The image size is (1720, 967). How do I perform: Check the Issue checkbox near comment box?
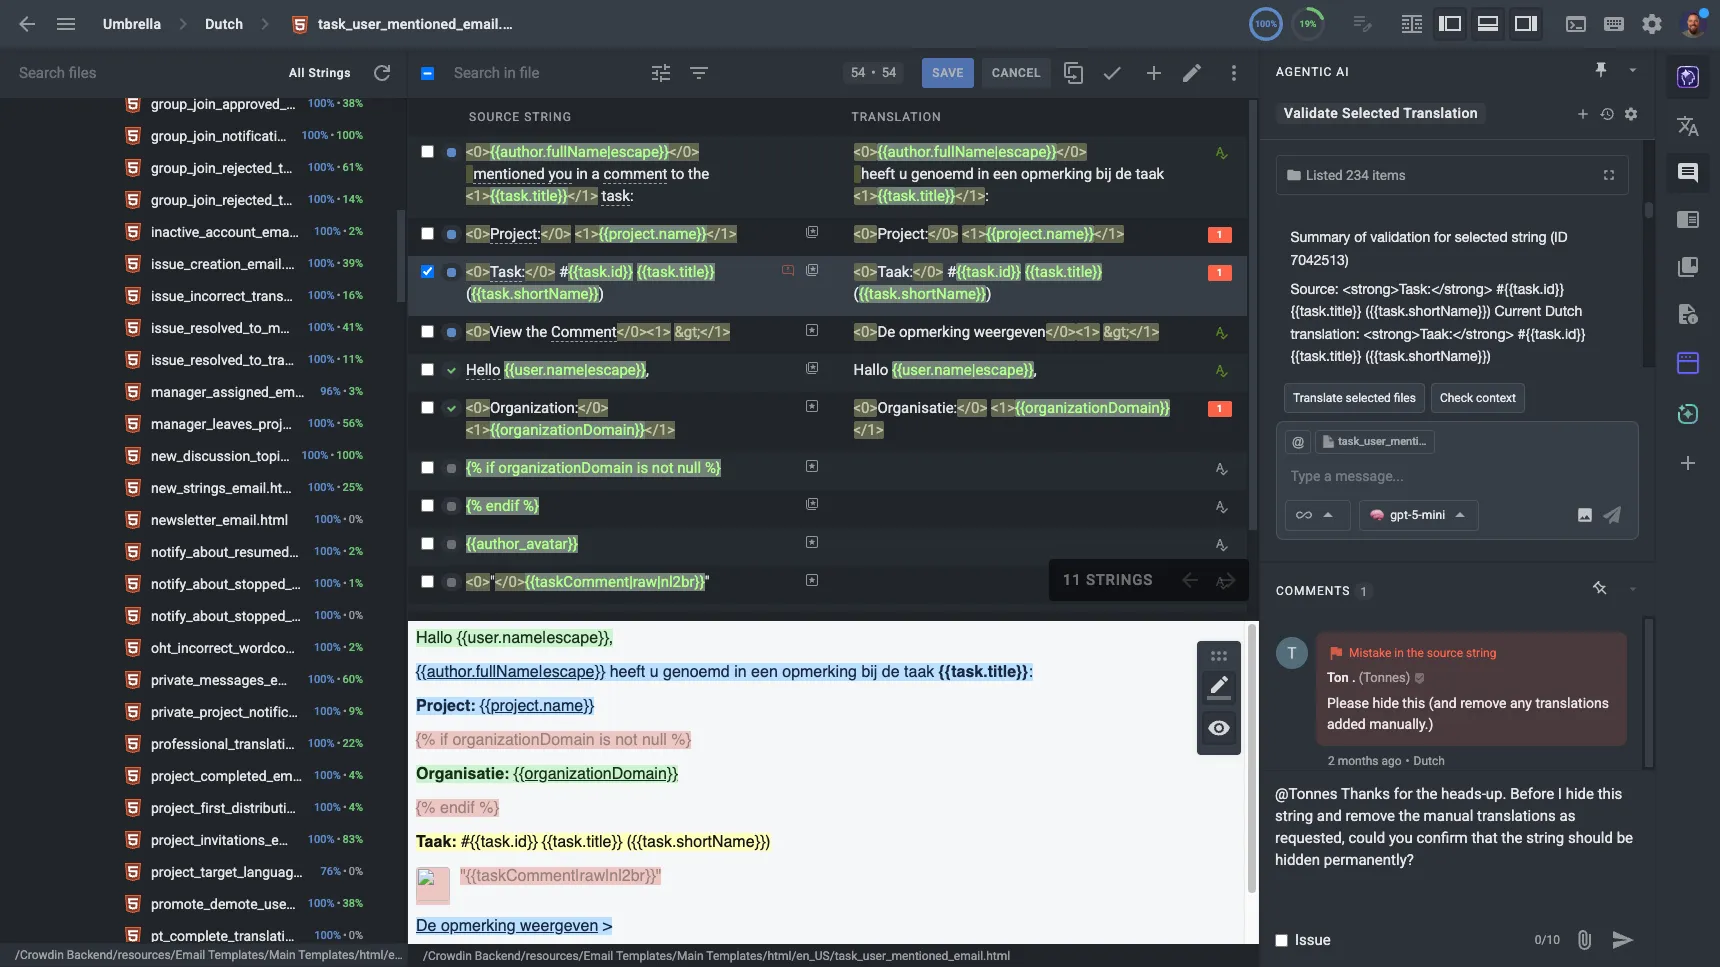1282,940
